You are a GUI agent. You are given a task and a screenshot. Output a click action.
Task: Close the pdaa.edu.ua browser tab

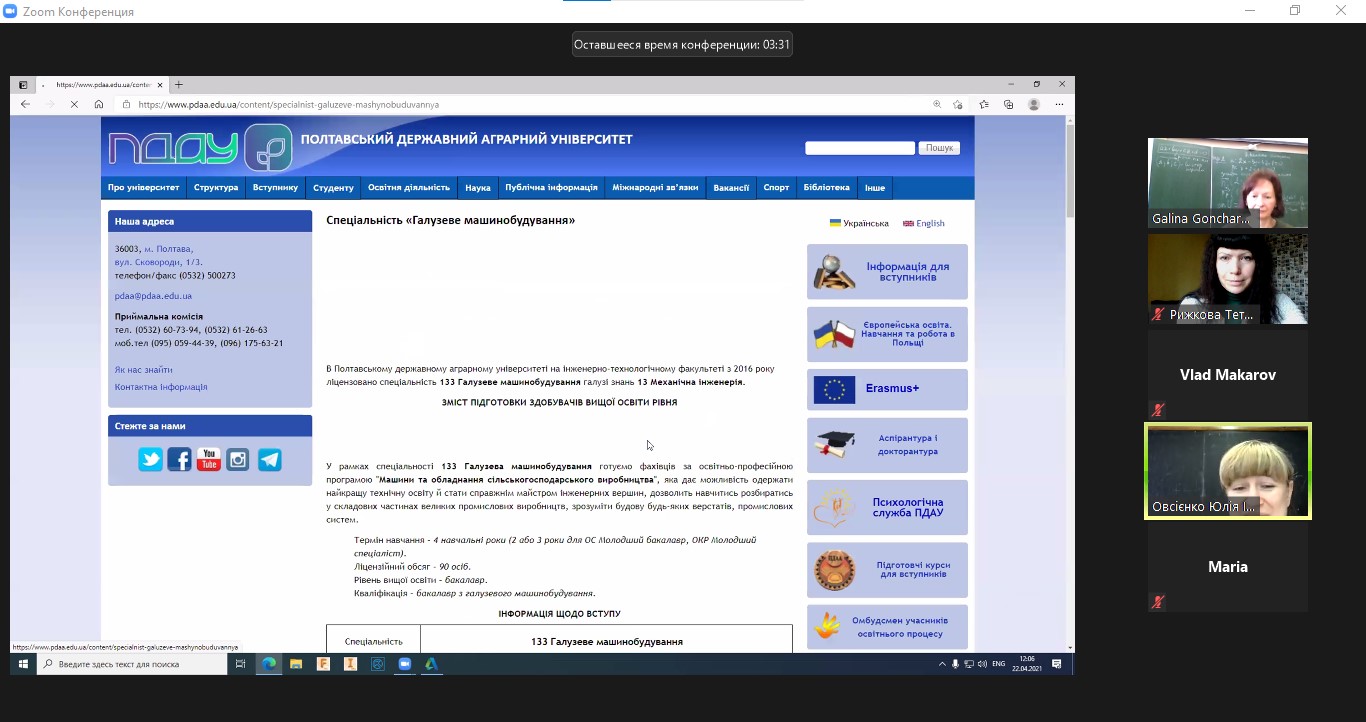coord(160,85)
